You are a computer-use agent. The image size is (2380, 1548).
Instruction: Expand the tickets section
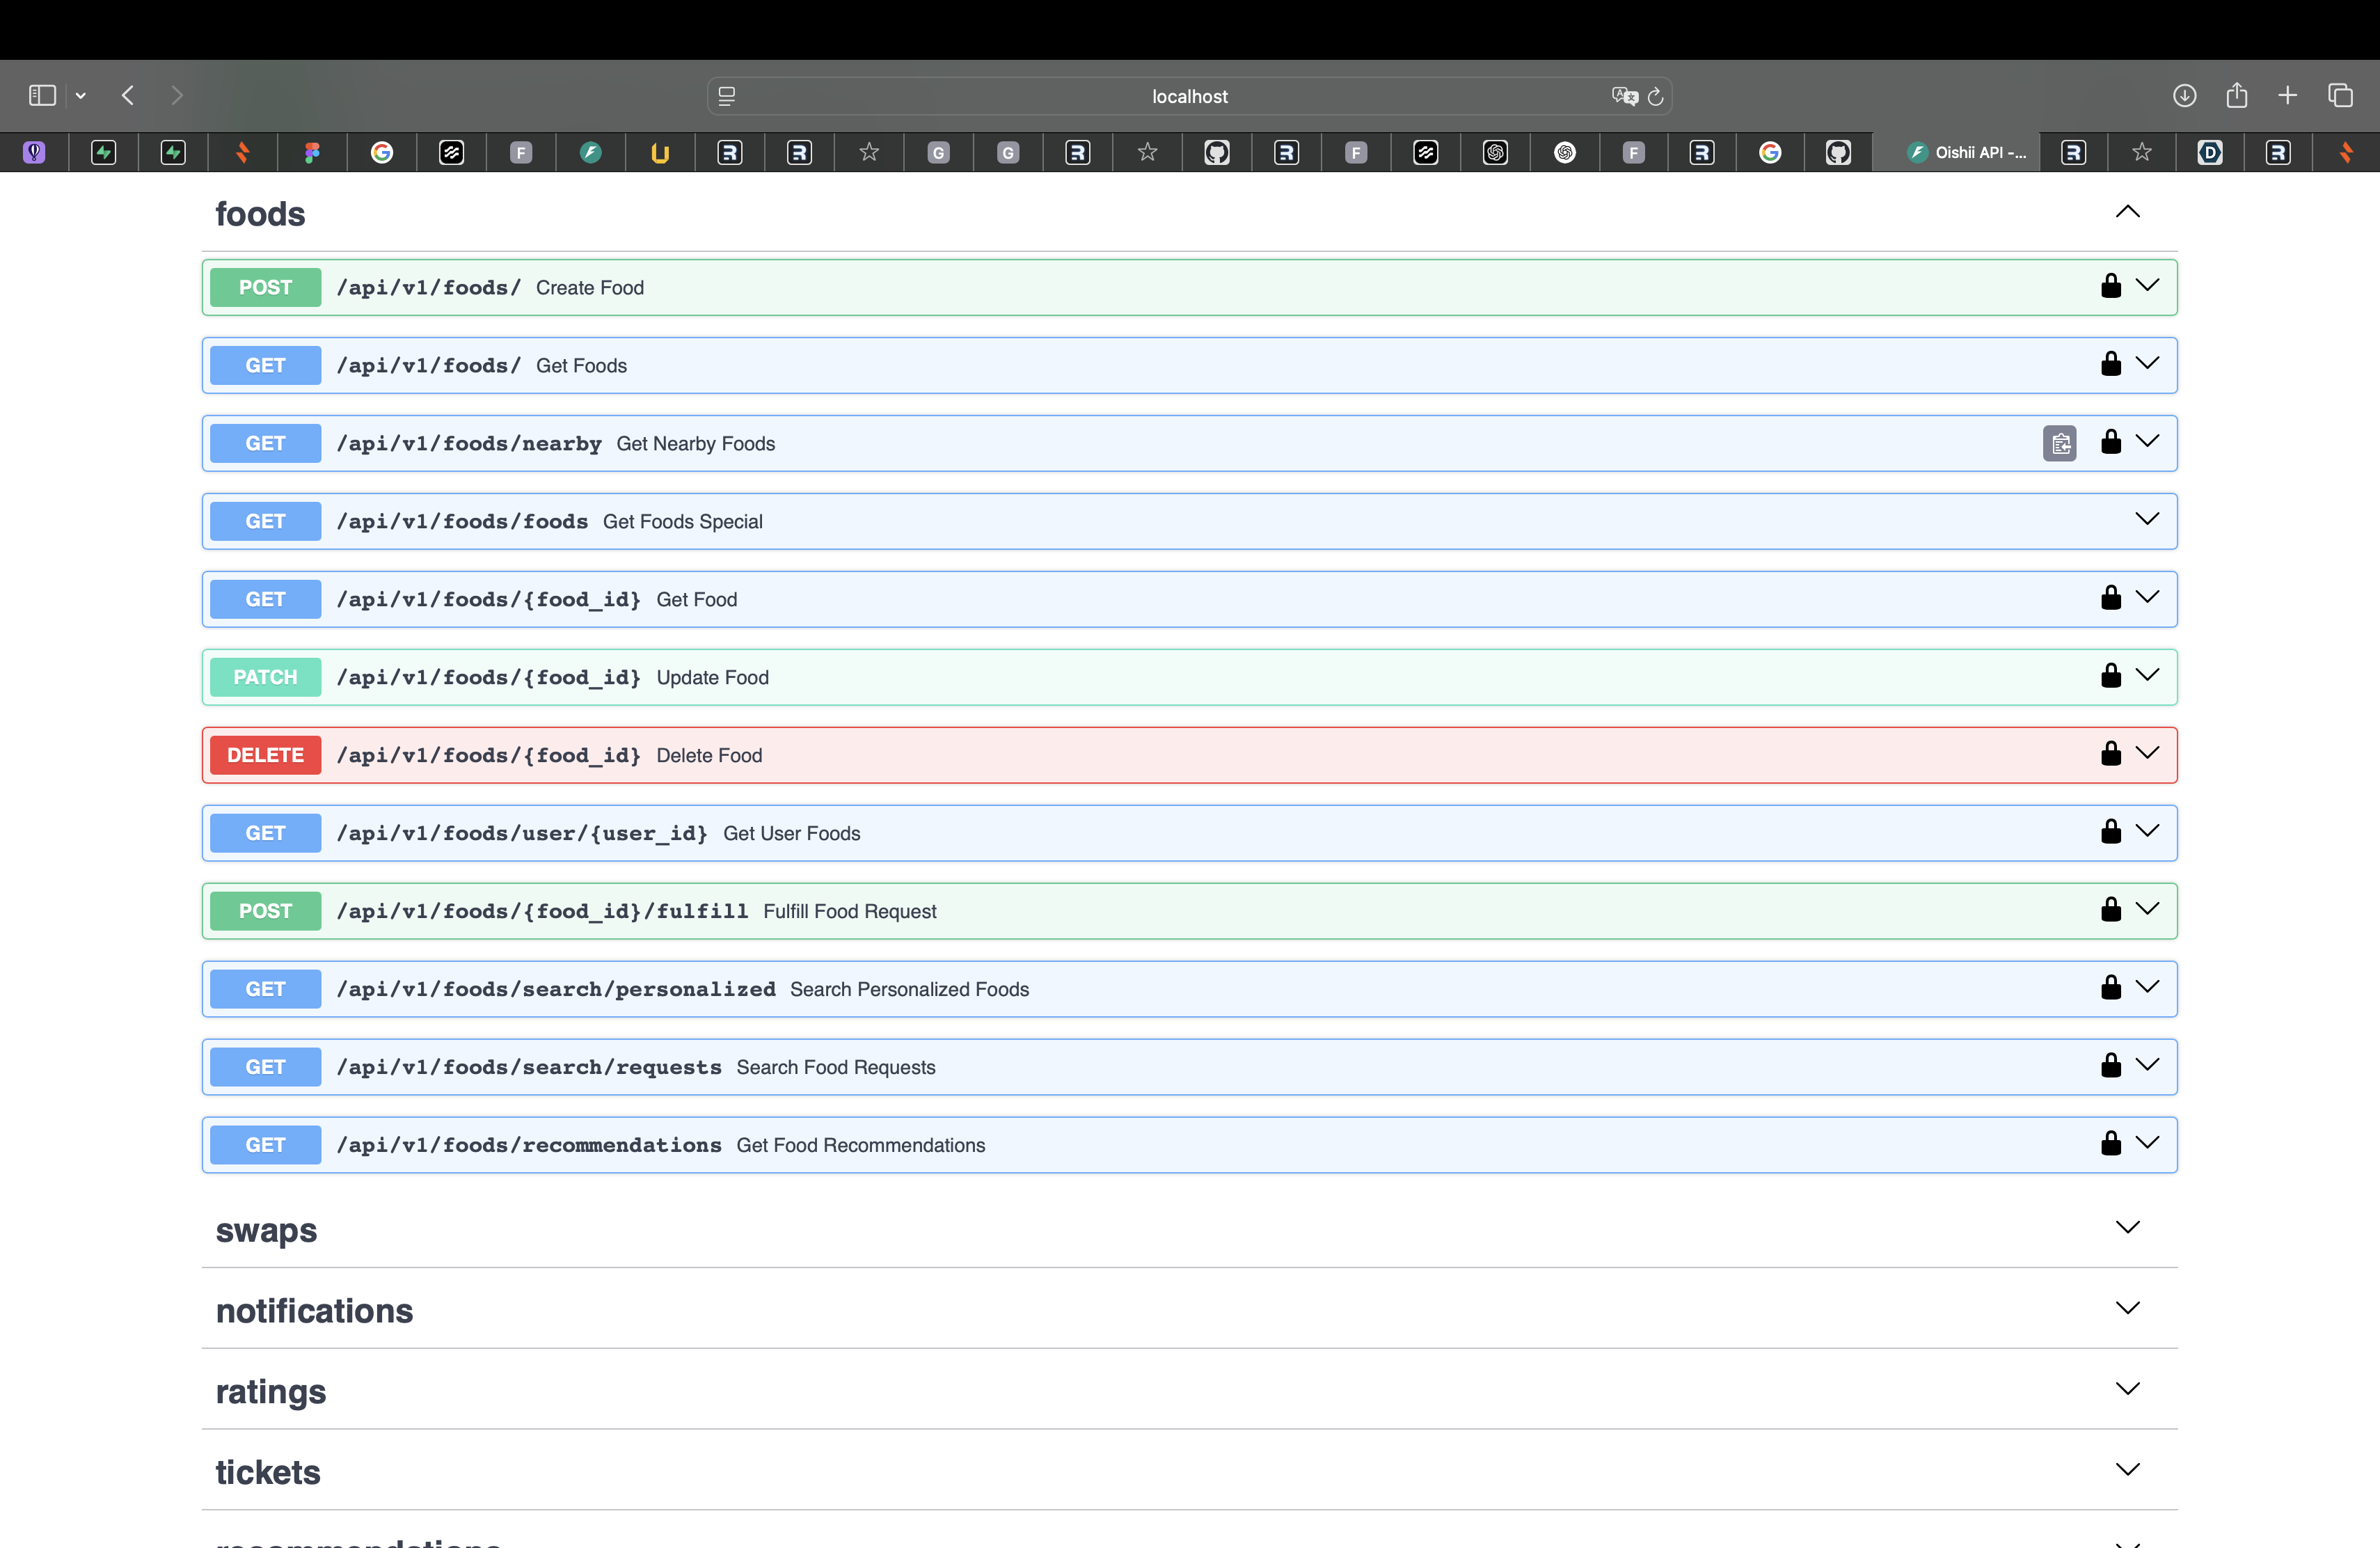[2127, 1470]
